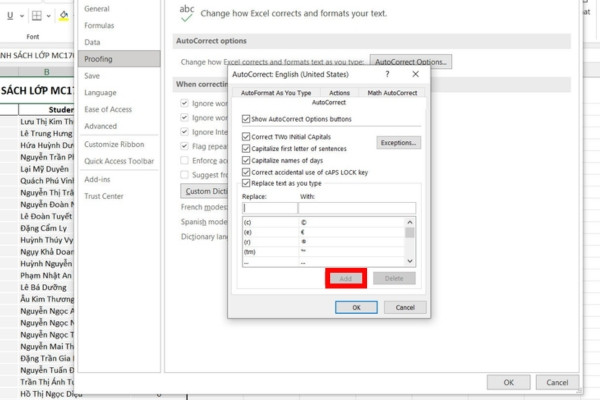Select cell with Phạm Nhật An
Image resolution: width=600 pixels, height=400 pixels.
coord(46,275)
